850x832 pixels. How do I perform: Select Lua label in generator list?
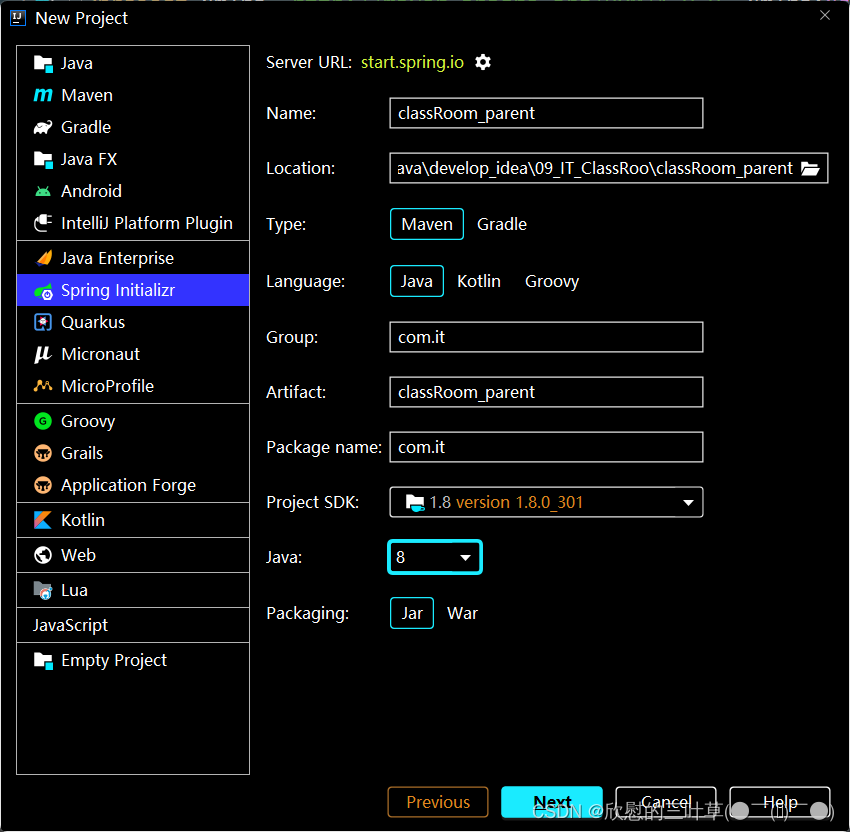[74, 590]
